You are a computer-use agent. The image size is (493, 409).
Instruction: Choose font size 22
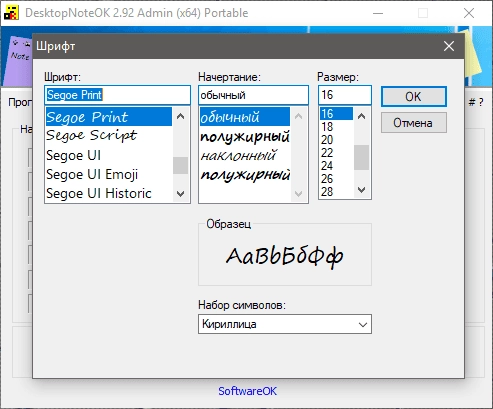(336, 153)
